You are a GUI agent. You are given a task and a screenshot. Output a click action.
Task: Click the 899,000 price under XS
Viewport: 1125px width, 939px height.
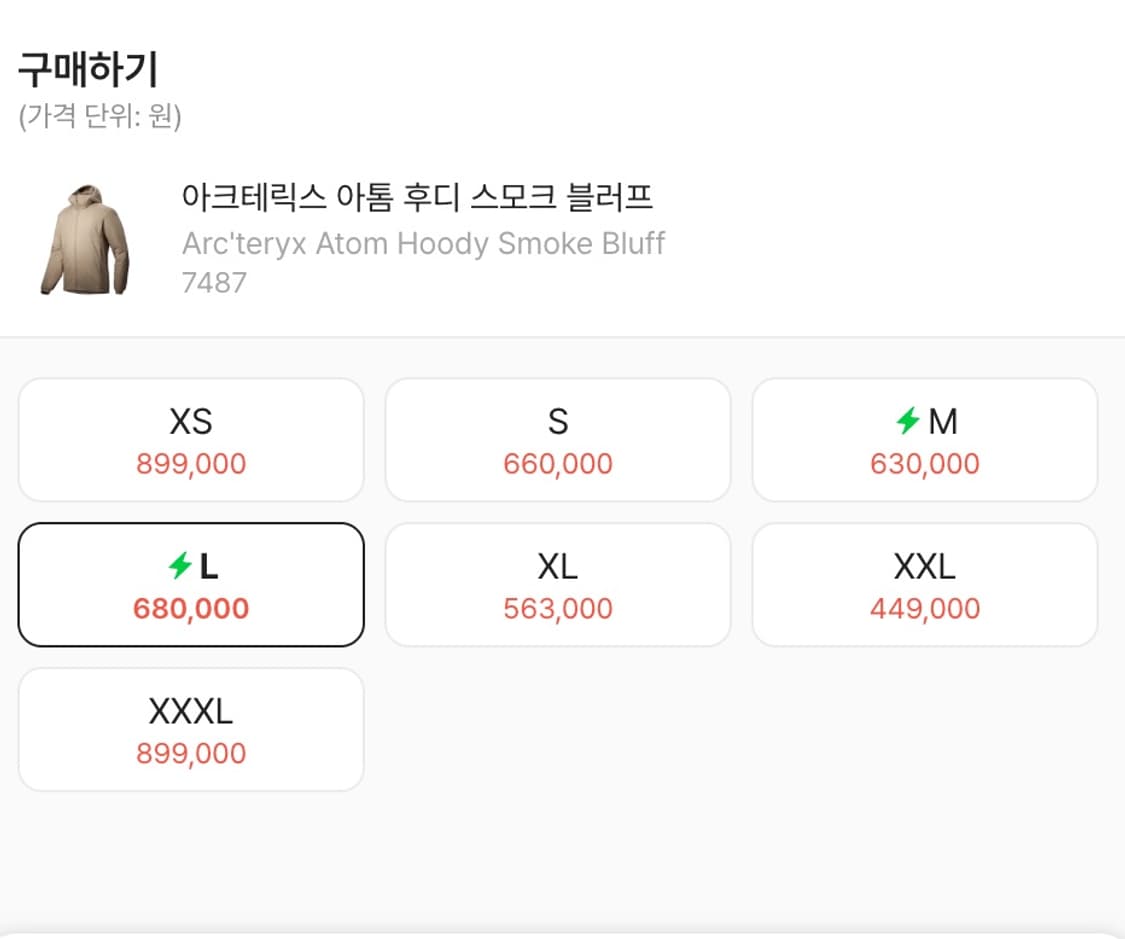(191, 463)
